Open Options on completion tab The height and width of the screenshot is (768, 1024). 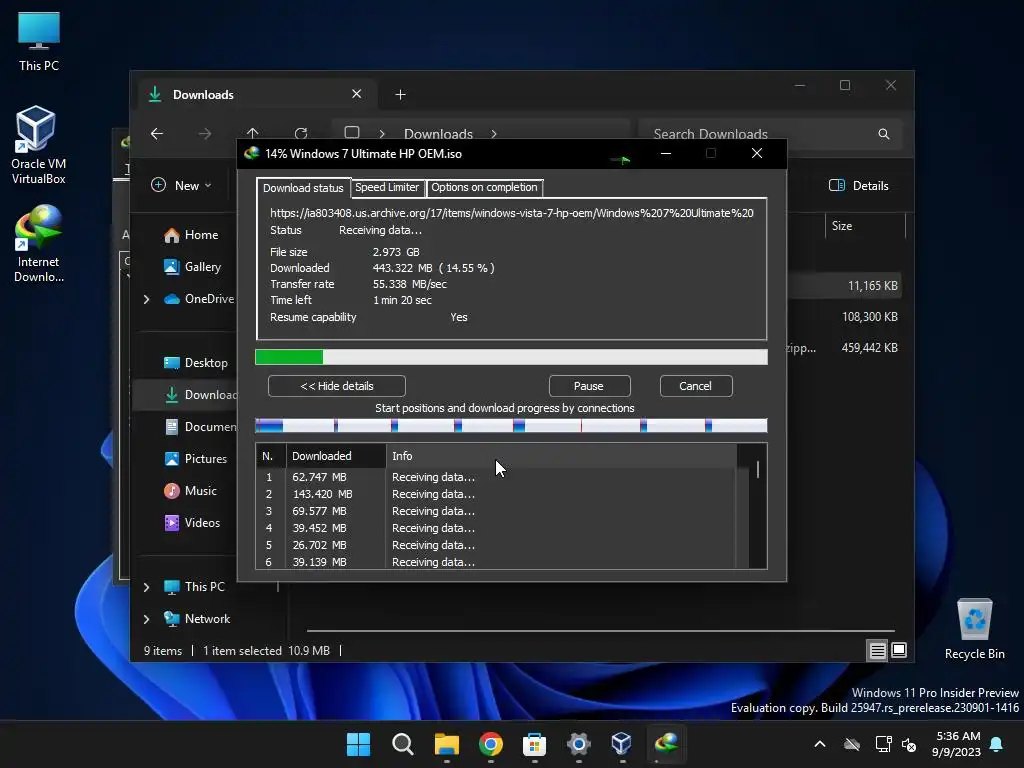point(484,187)
